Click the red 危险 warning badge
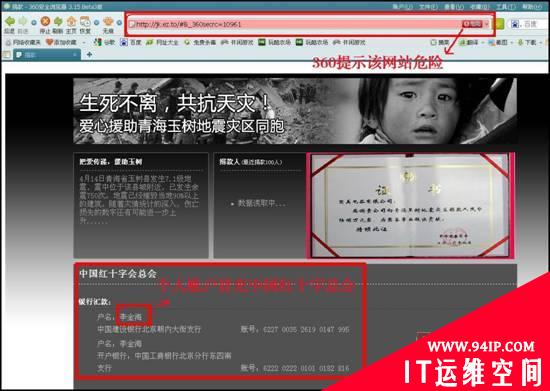550x391 pixels. [x=472, y=24]
